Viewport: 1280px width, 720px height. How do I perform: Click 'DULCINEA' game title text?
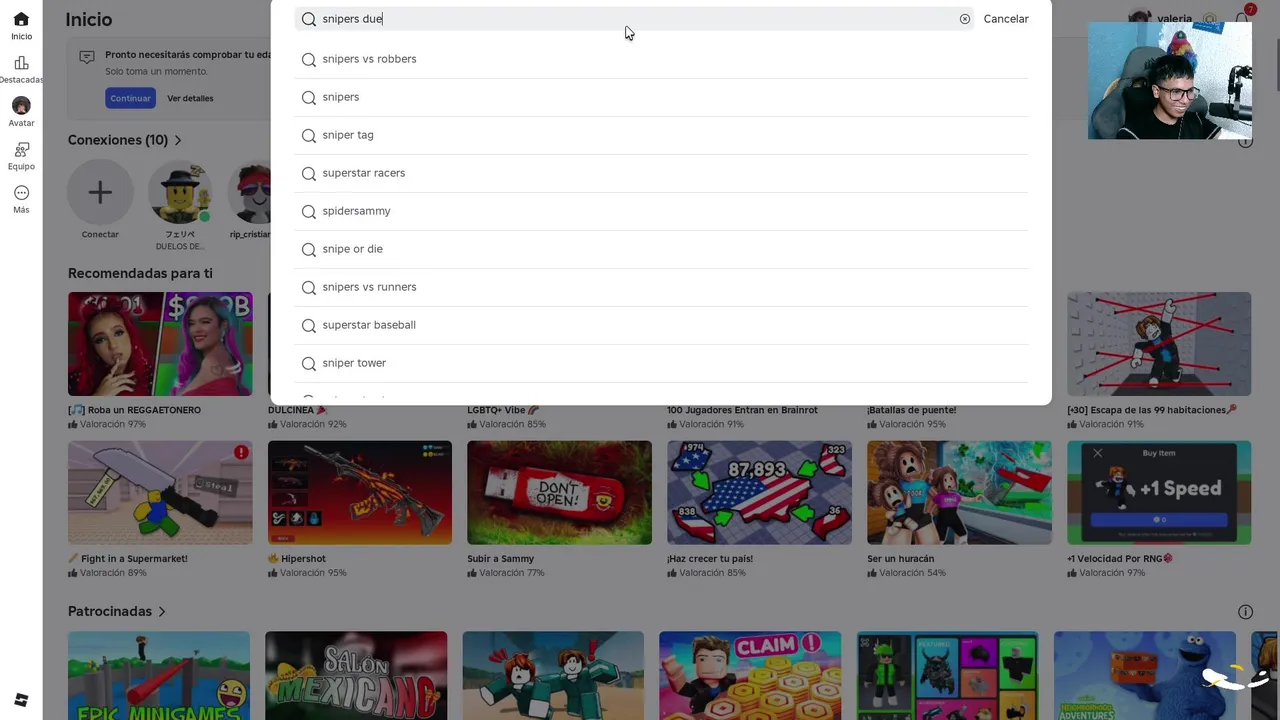297,410
